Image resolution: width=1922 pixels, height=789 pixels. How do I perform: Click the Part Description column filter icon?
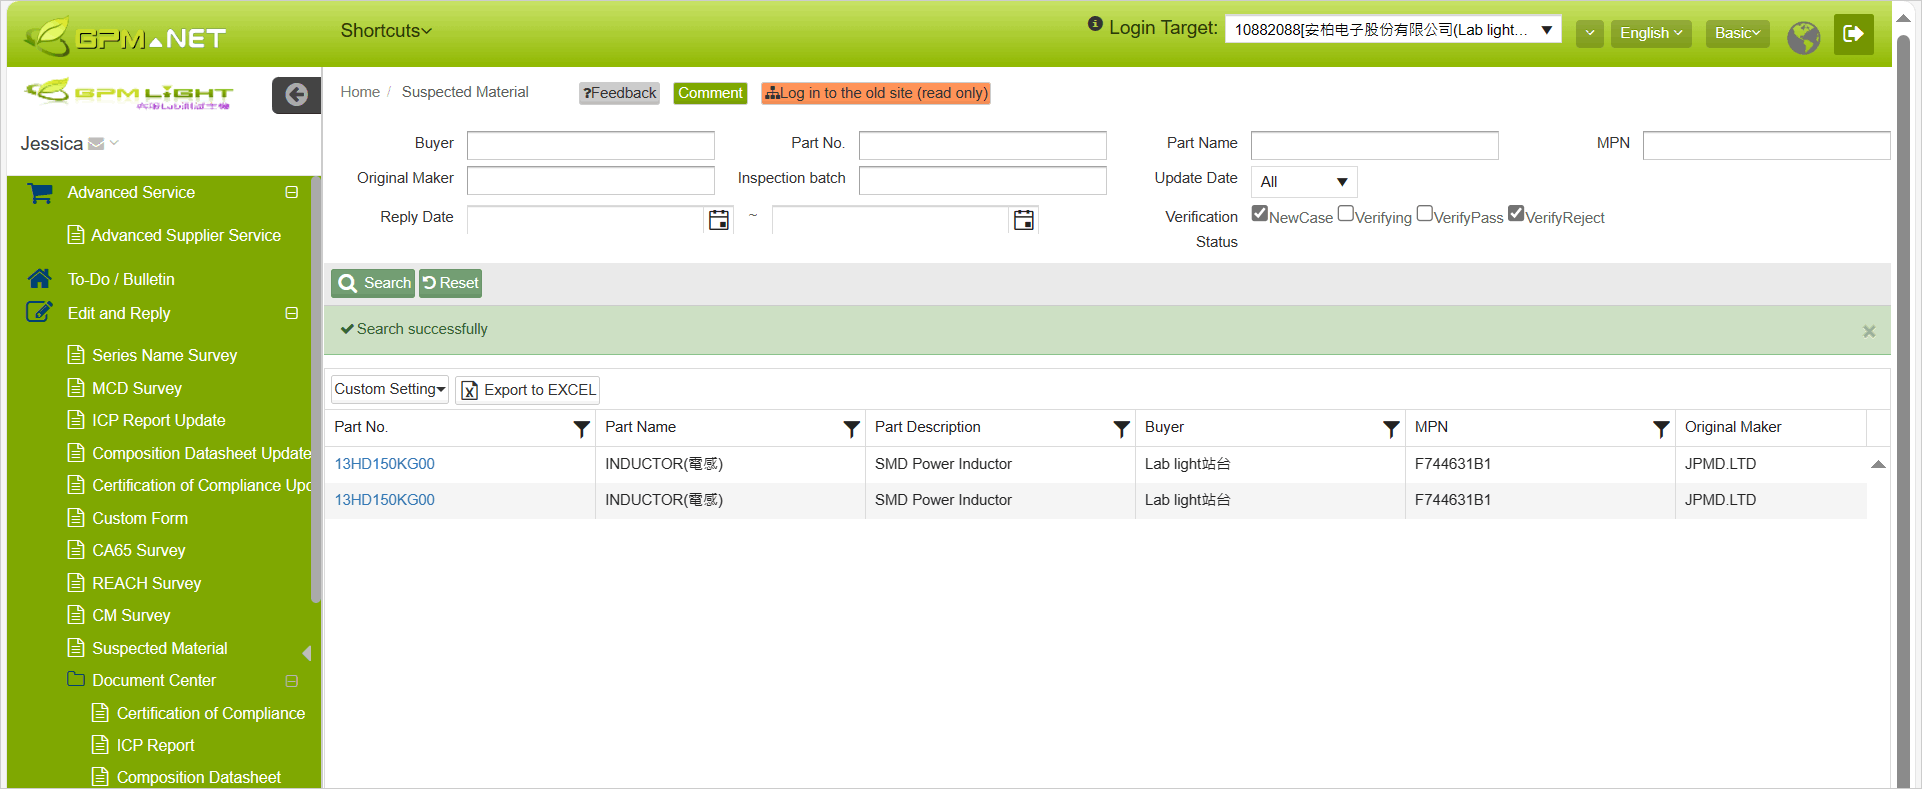(x=1121, y=429)
